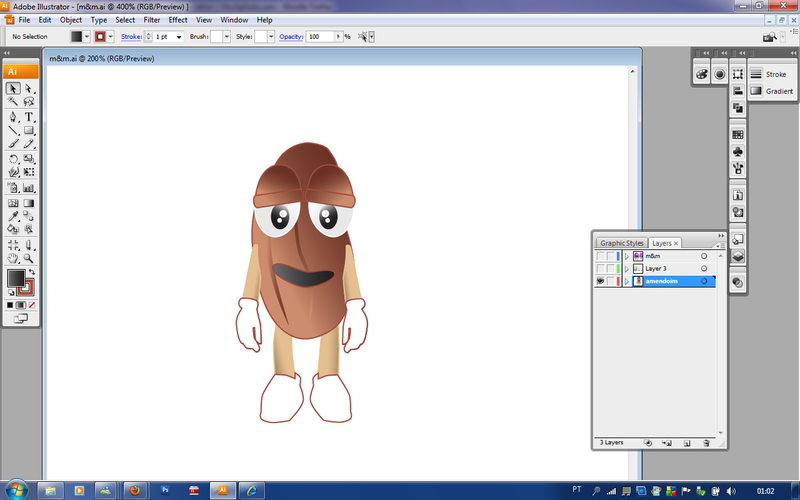The height and width of the screenshot is (500, 800).
Task: Toggle visibility of amendoim layer
Action: (601, 281)
